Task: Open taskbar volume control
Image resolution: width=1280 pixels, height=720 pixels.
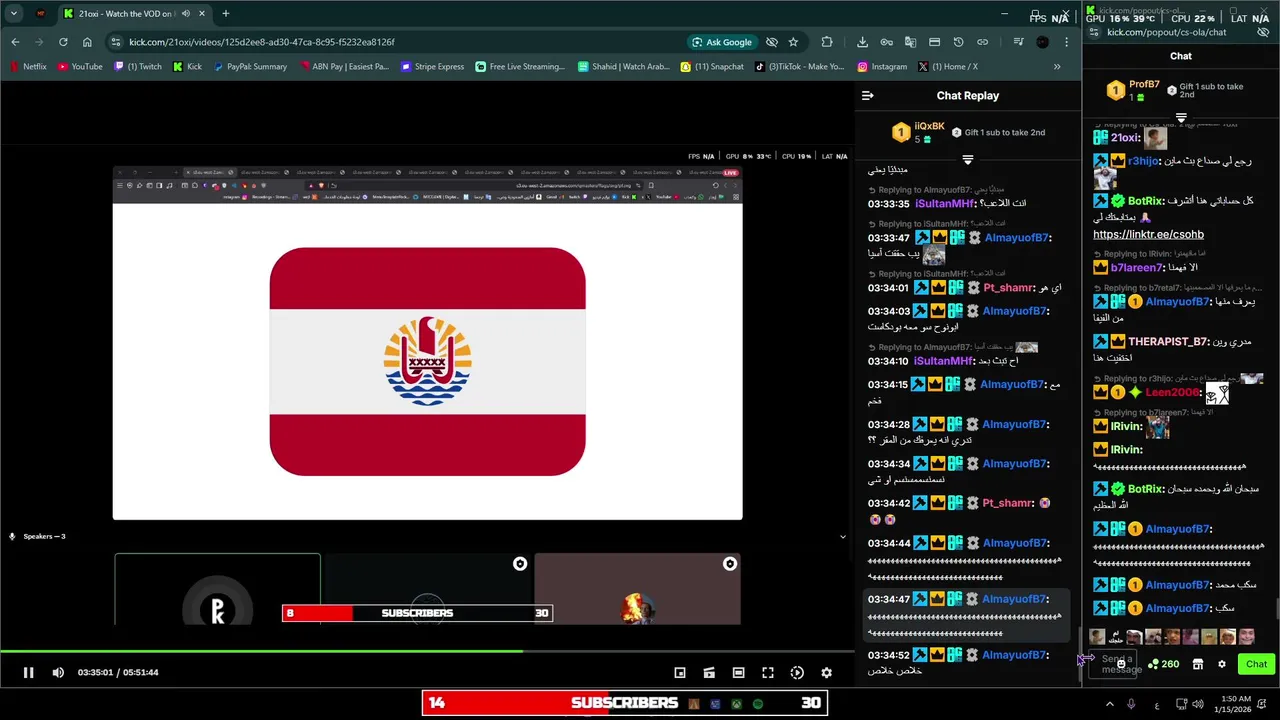Action: (x=1200, y=704)
